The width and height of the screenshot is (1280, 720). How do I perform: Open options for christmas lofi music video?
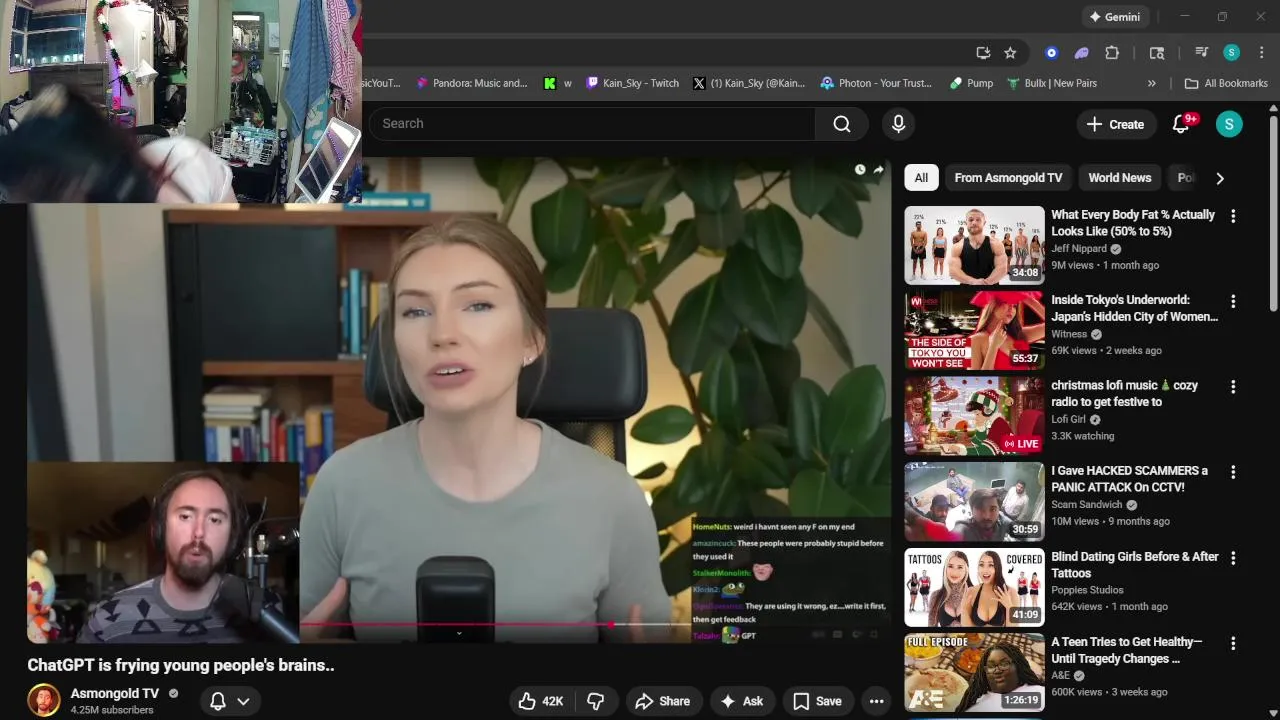[1233, 387]
